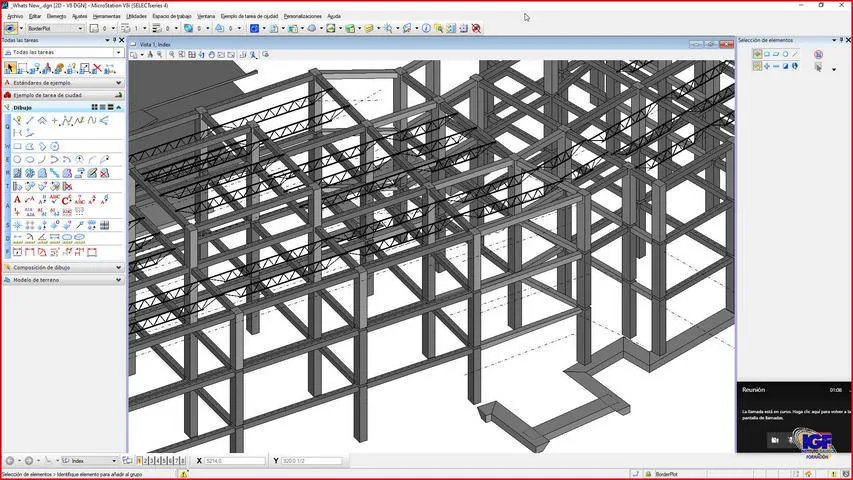Click the X coordinate input field
This screenshot has width=853, height=480.
click(234, 461)
